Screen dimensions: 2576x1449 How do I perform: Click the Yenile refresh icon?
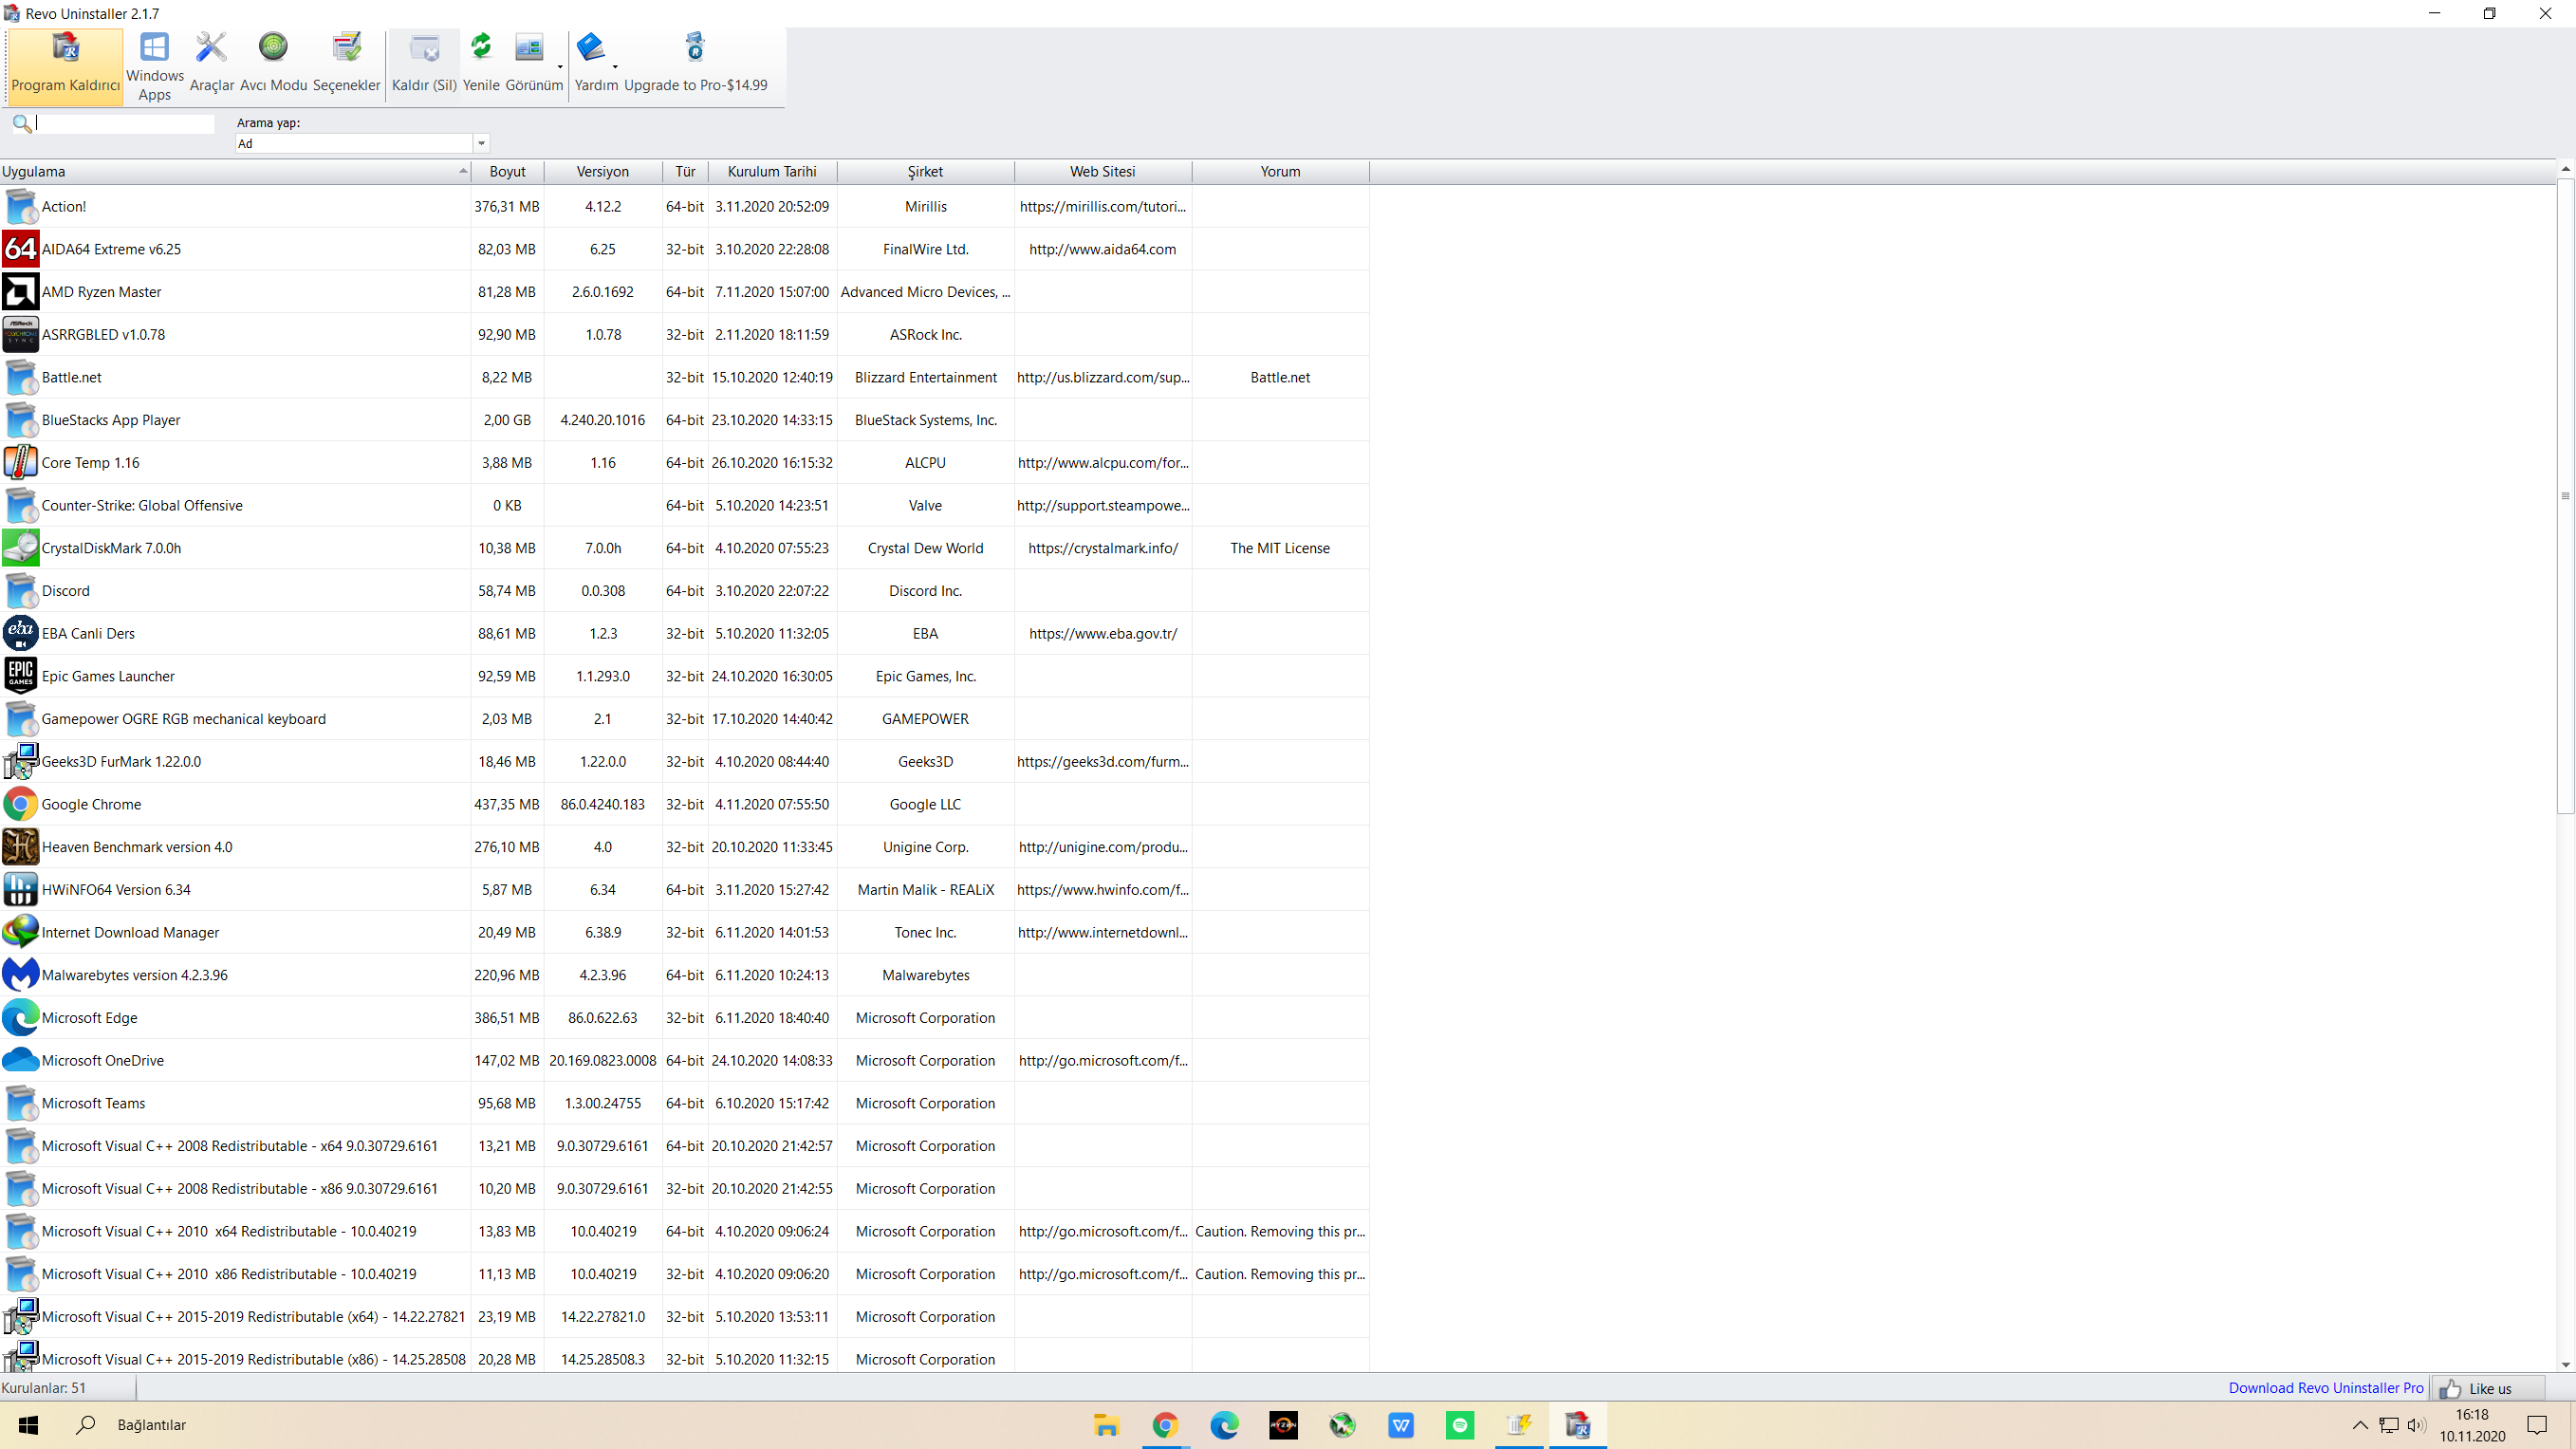point(481,64)
